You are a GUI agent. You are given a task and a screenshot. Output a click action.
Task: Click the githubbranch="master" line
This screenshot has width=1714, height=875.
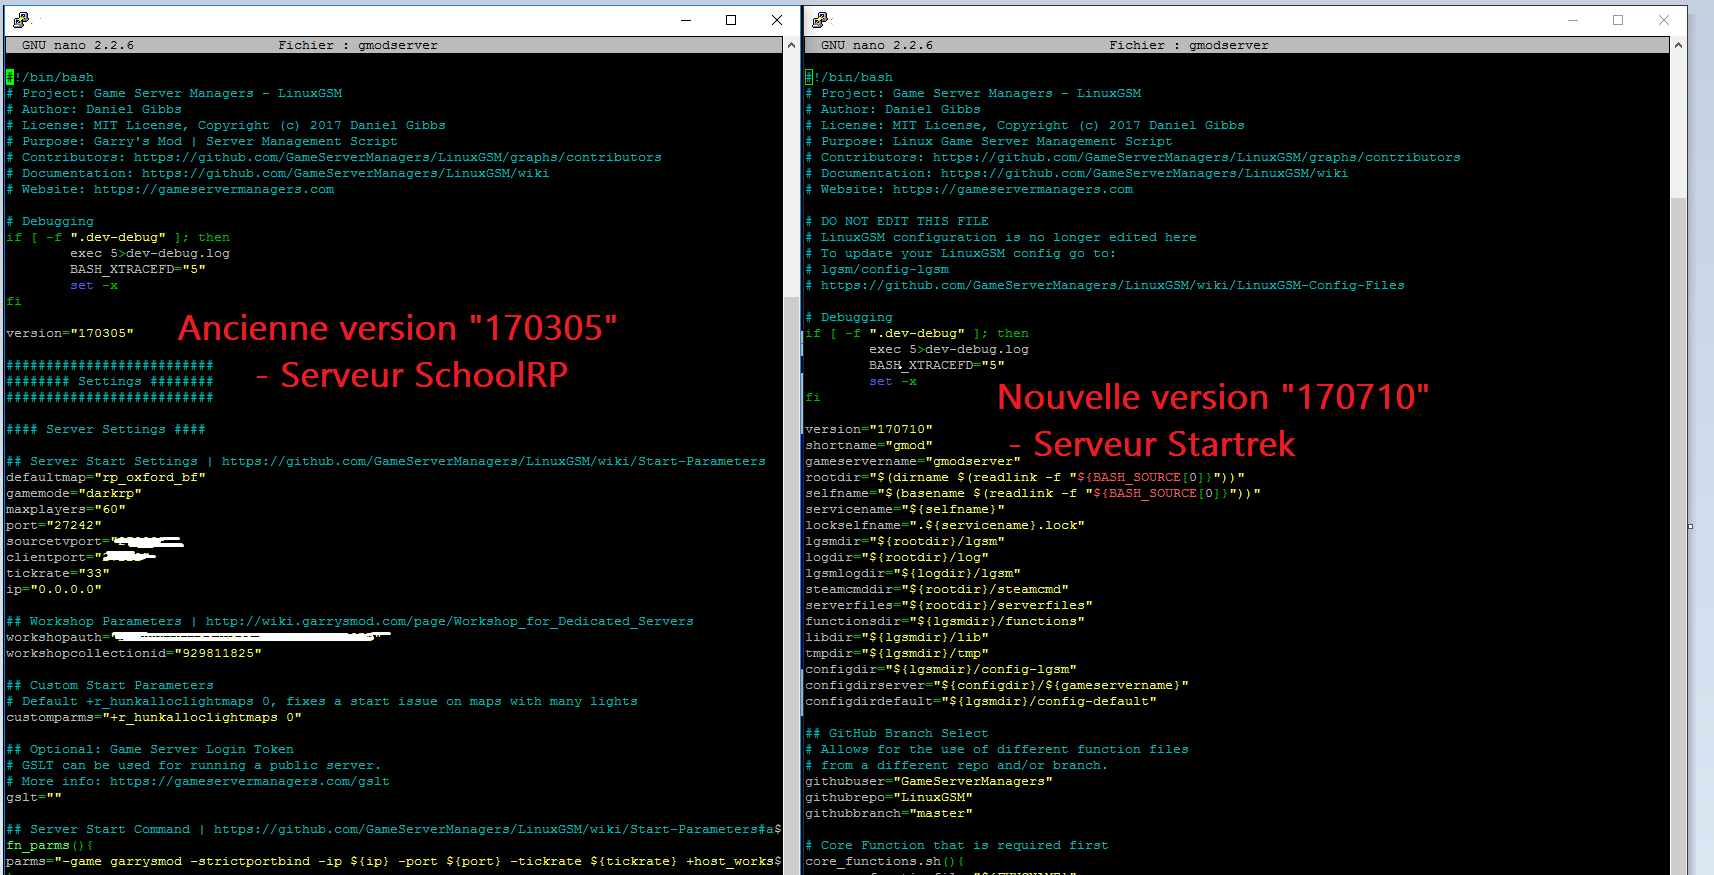[888, 814]
